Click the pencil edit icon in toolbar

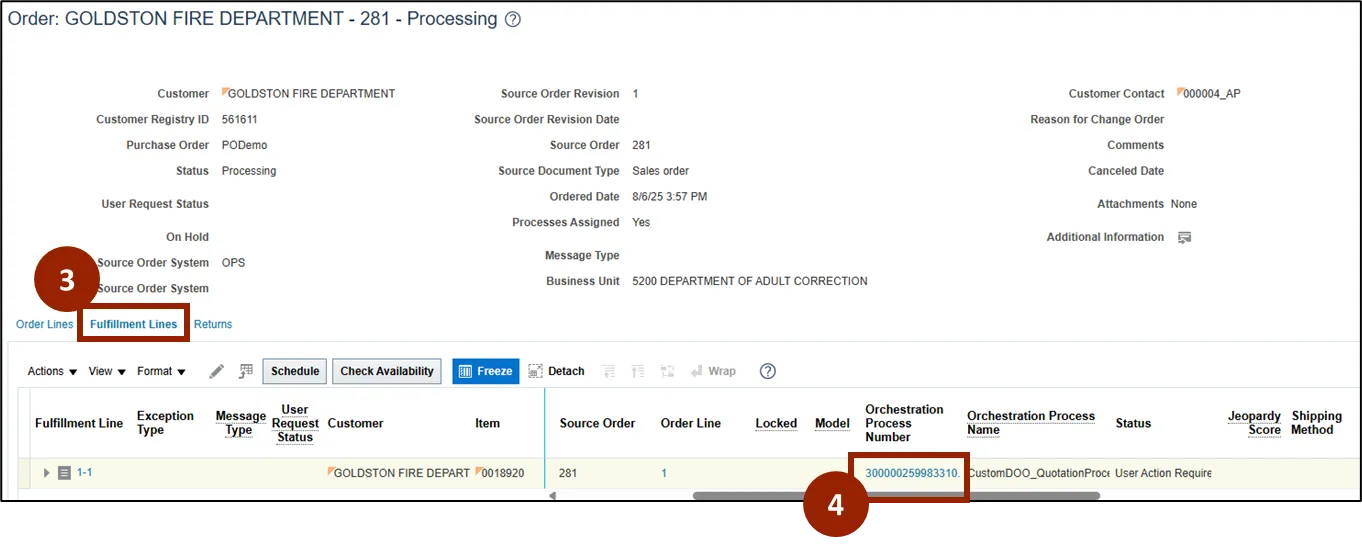click(216, 371)
